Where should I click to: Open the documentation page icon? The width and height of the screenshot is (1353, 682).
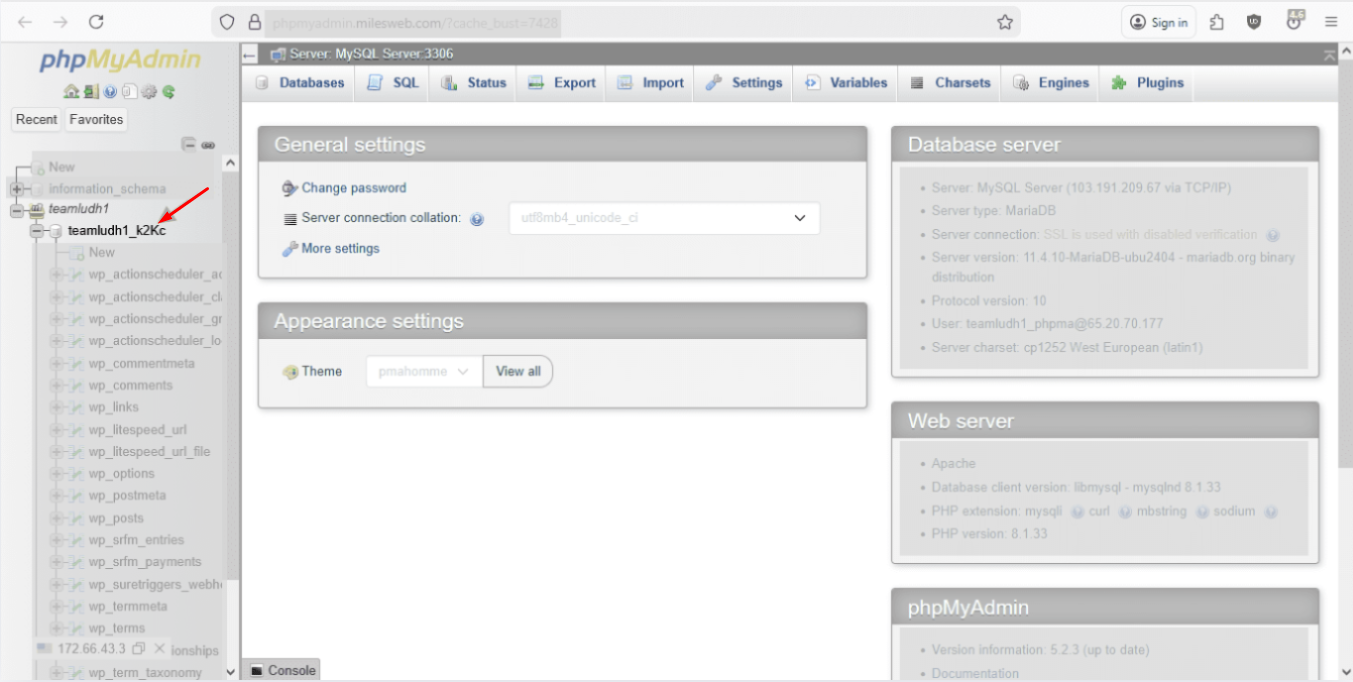coord(129,91)
